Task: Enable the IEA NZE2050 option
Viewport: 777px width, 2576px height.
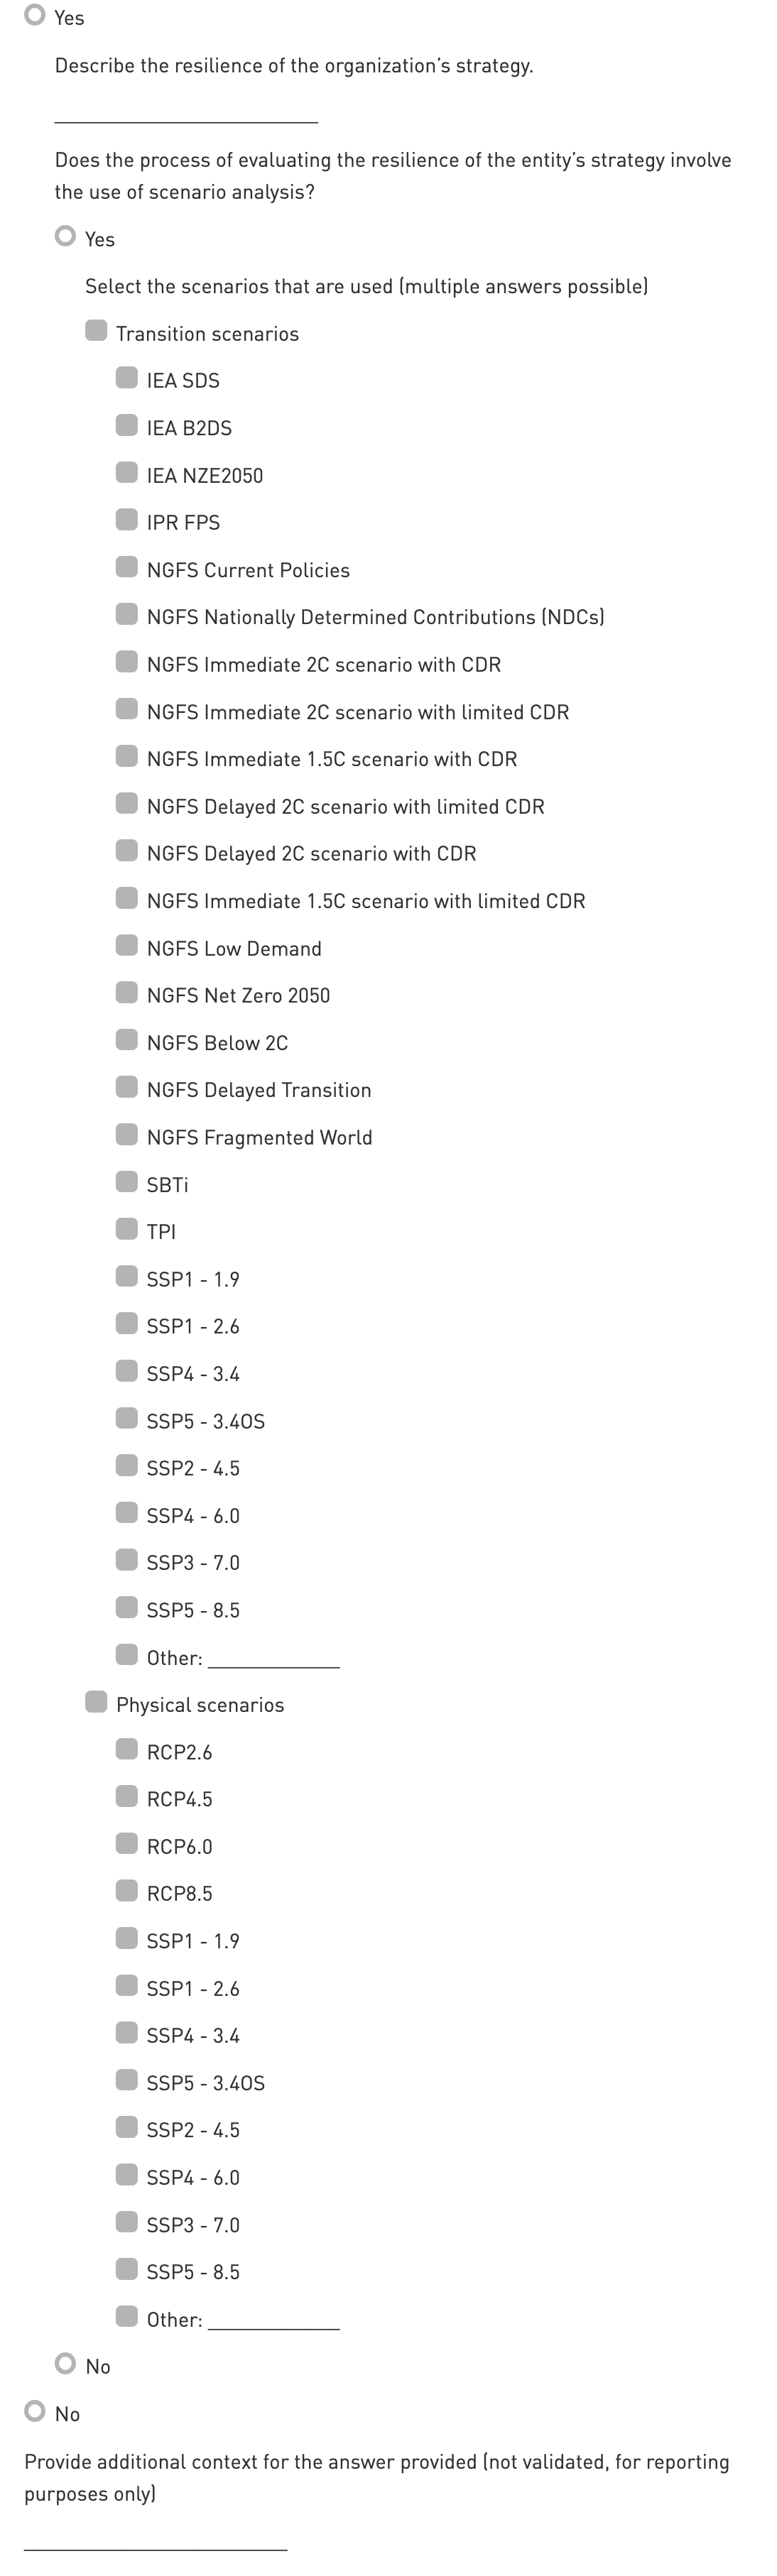Action: 126,473
